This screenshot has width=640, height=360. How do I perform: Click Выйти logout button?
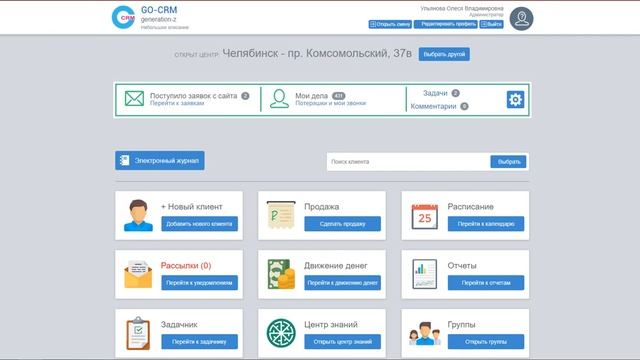click(x=491, y=24)
